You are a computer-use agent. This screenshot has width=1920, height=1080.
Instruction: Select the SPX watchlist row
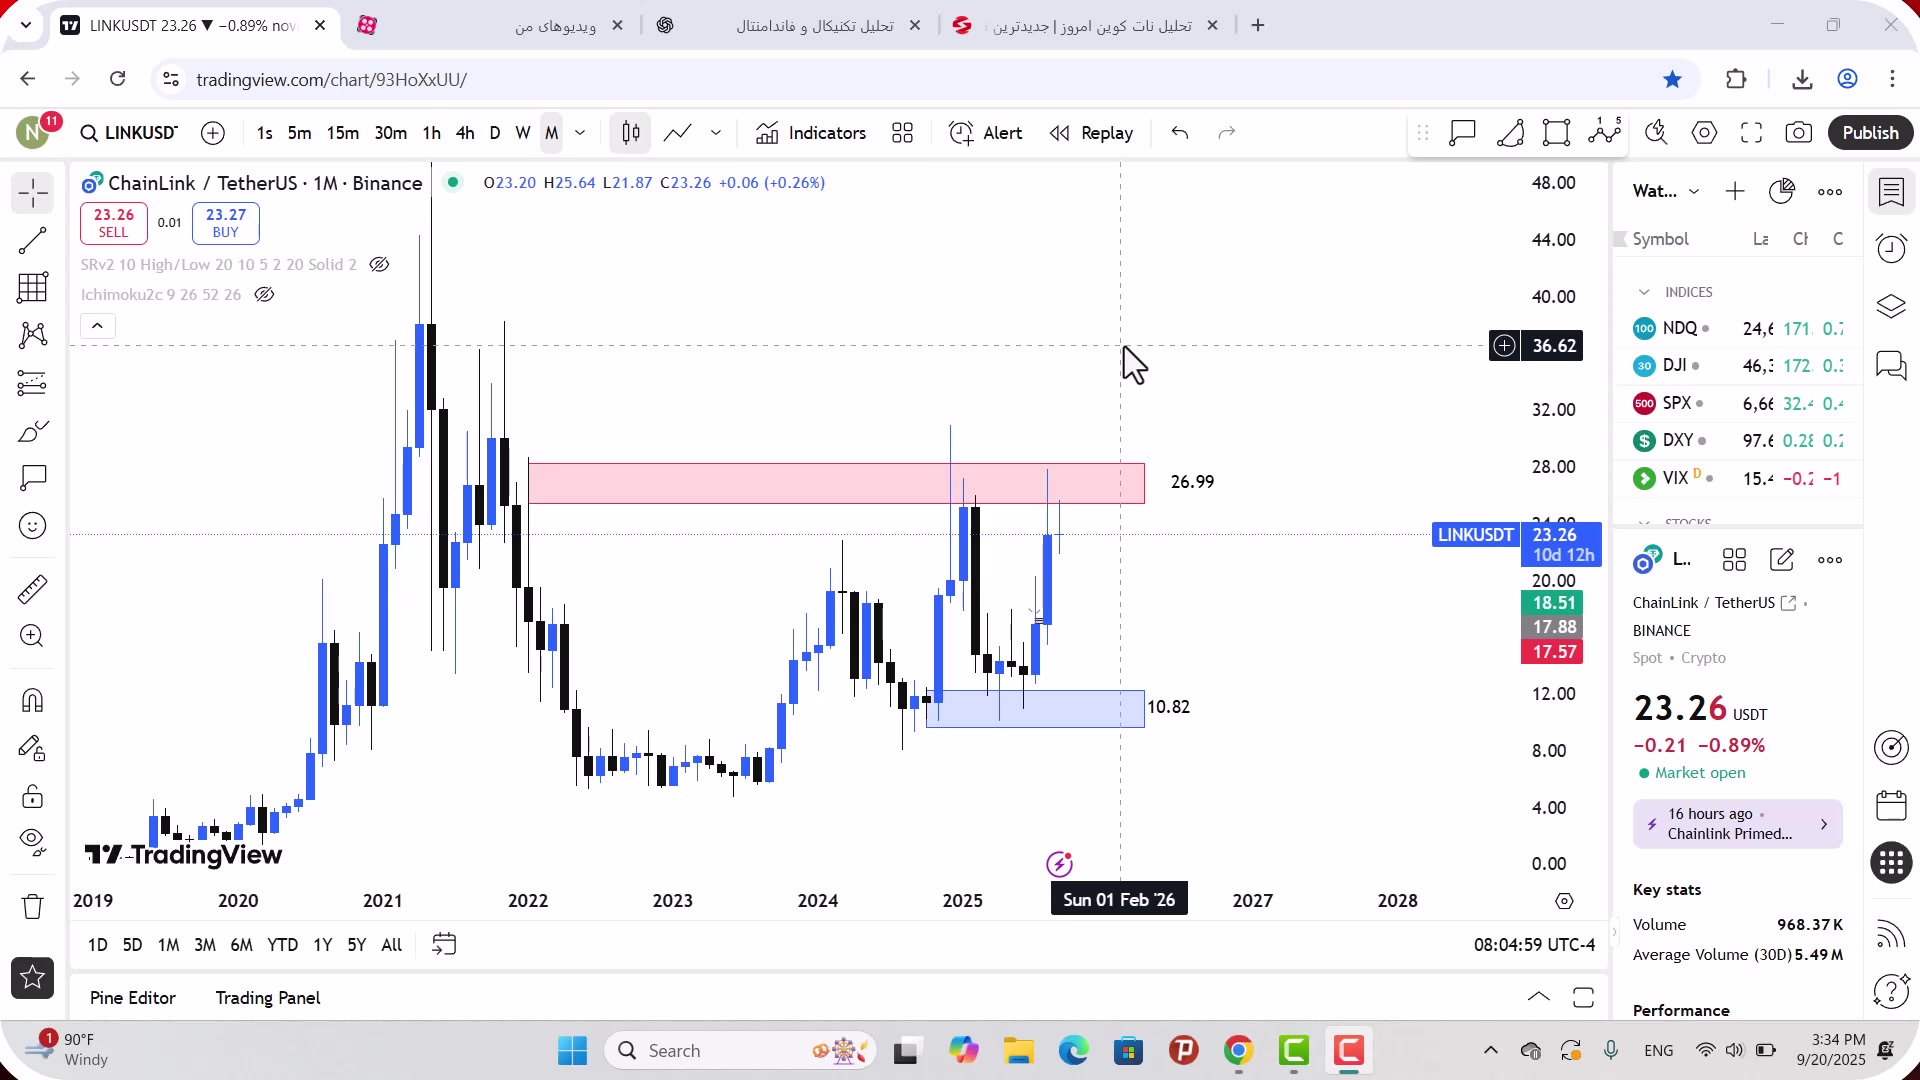[1738, 403]
